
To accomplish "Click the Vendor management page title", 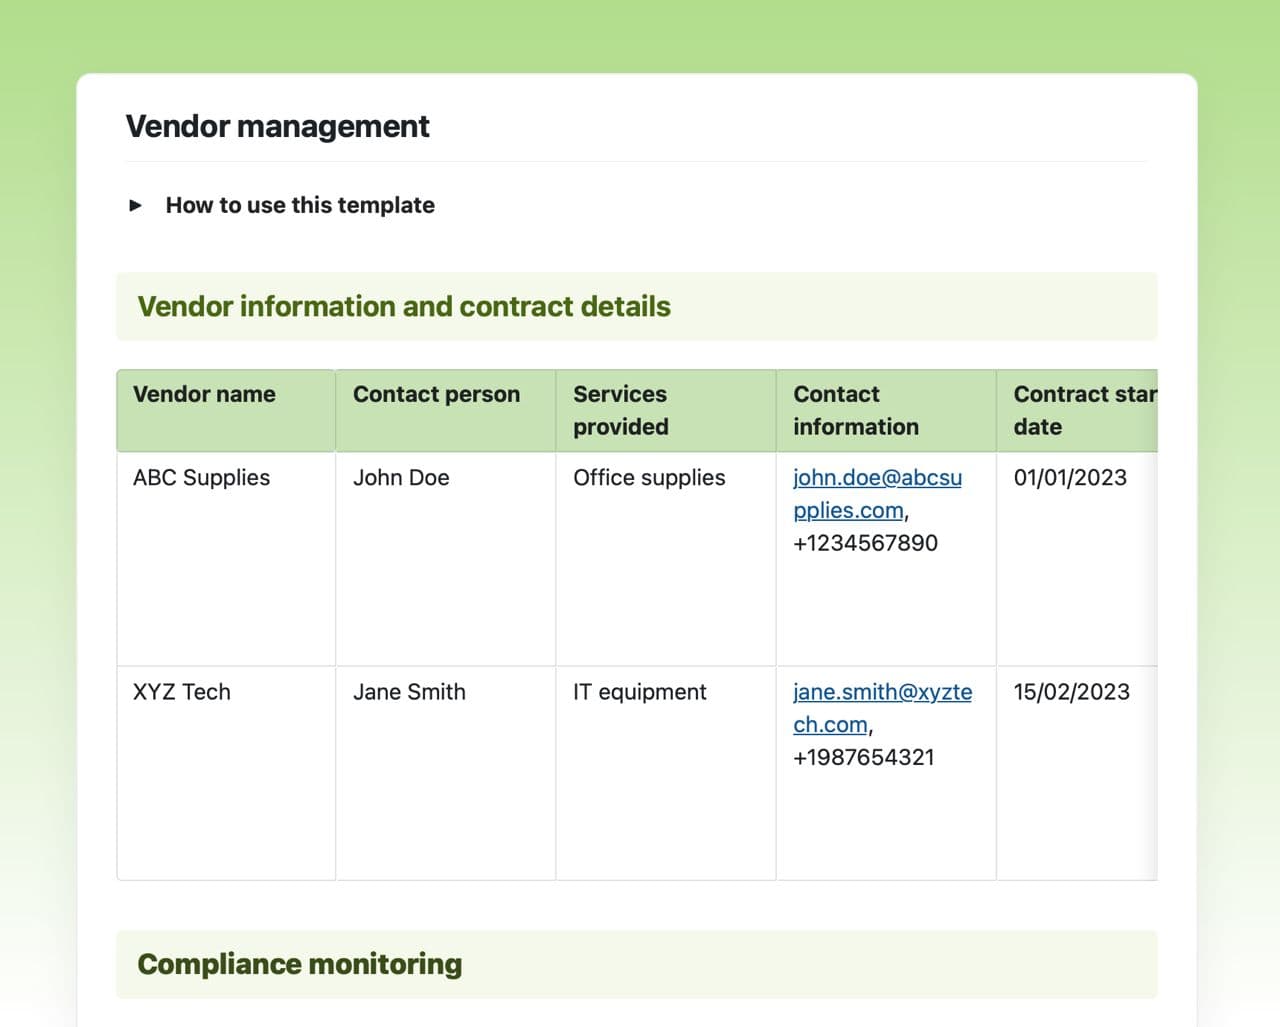I will (277, 127).
